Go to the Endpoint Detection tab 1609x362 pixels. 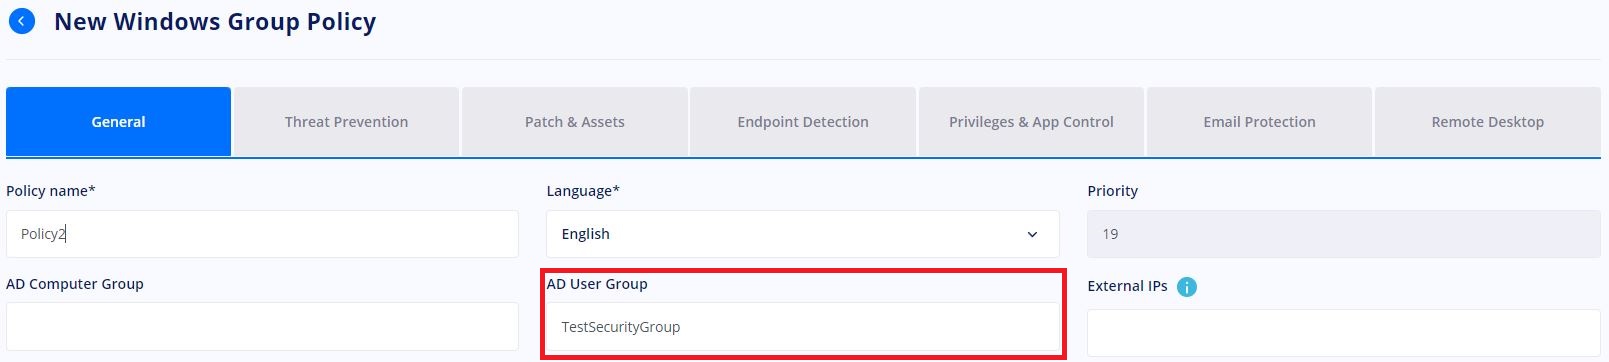tap(803, 122)
